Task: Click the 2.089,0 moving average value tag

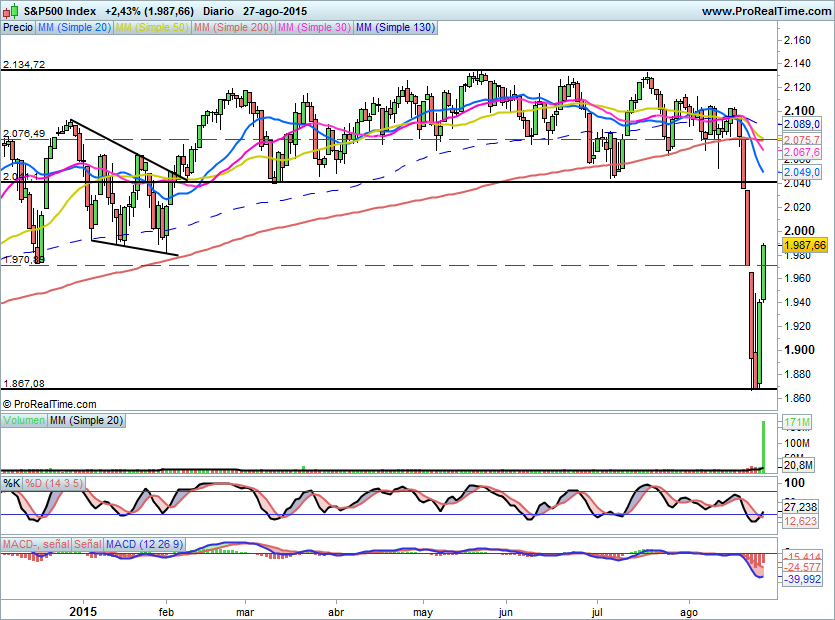Action: [x=802, y=124]
